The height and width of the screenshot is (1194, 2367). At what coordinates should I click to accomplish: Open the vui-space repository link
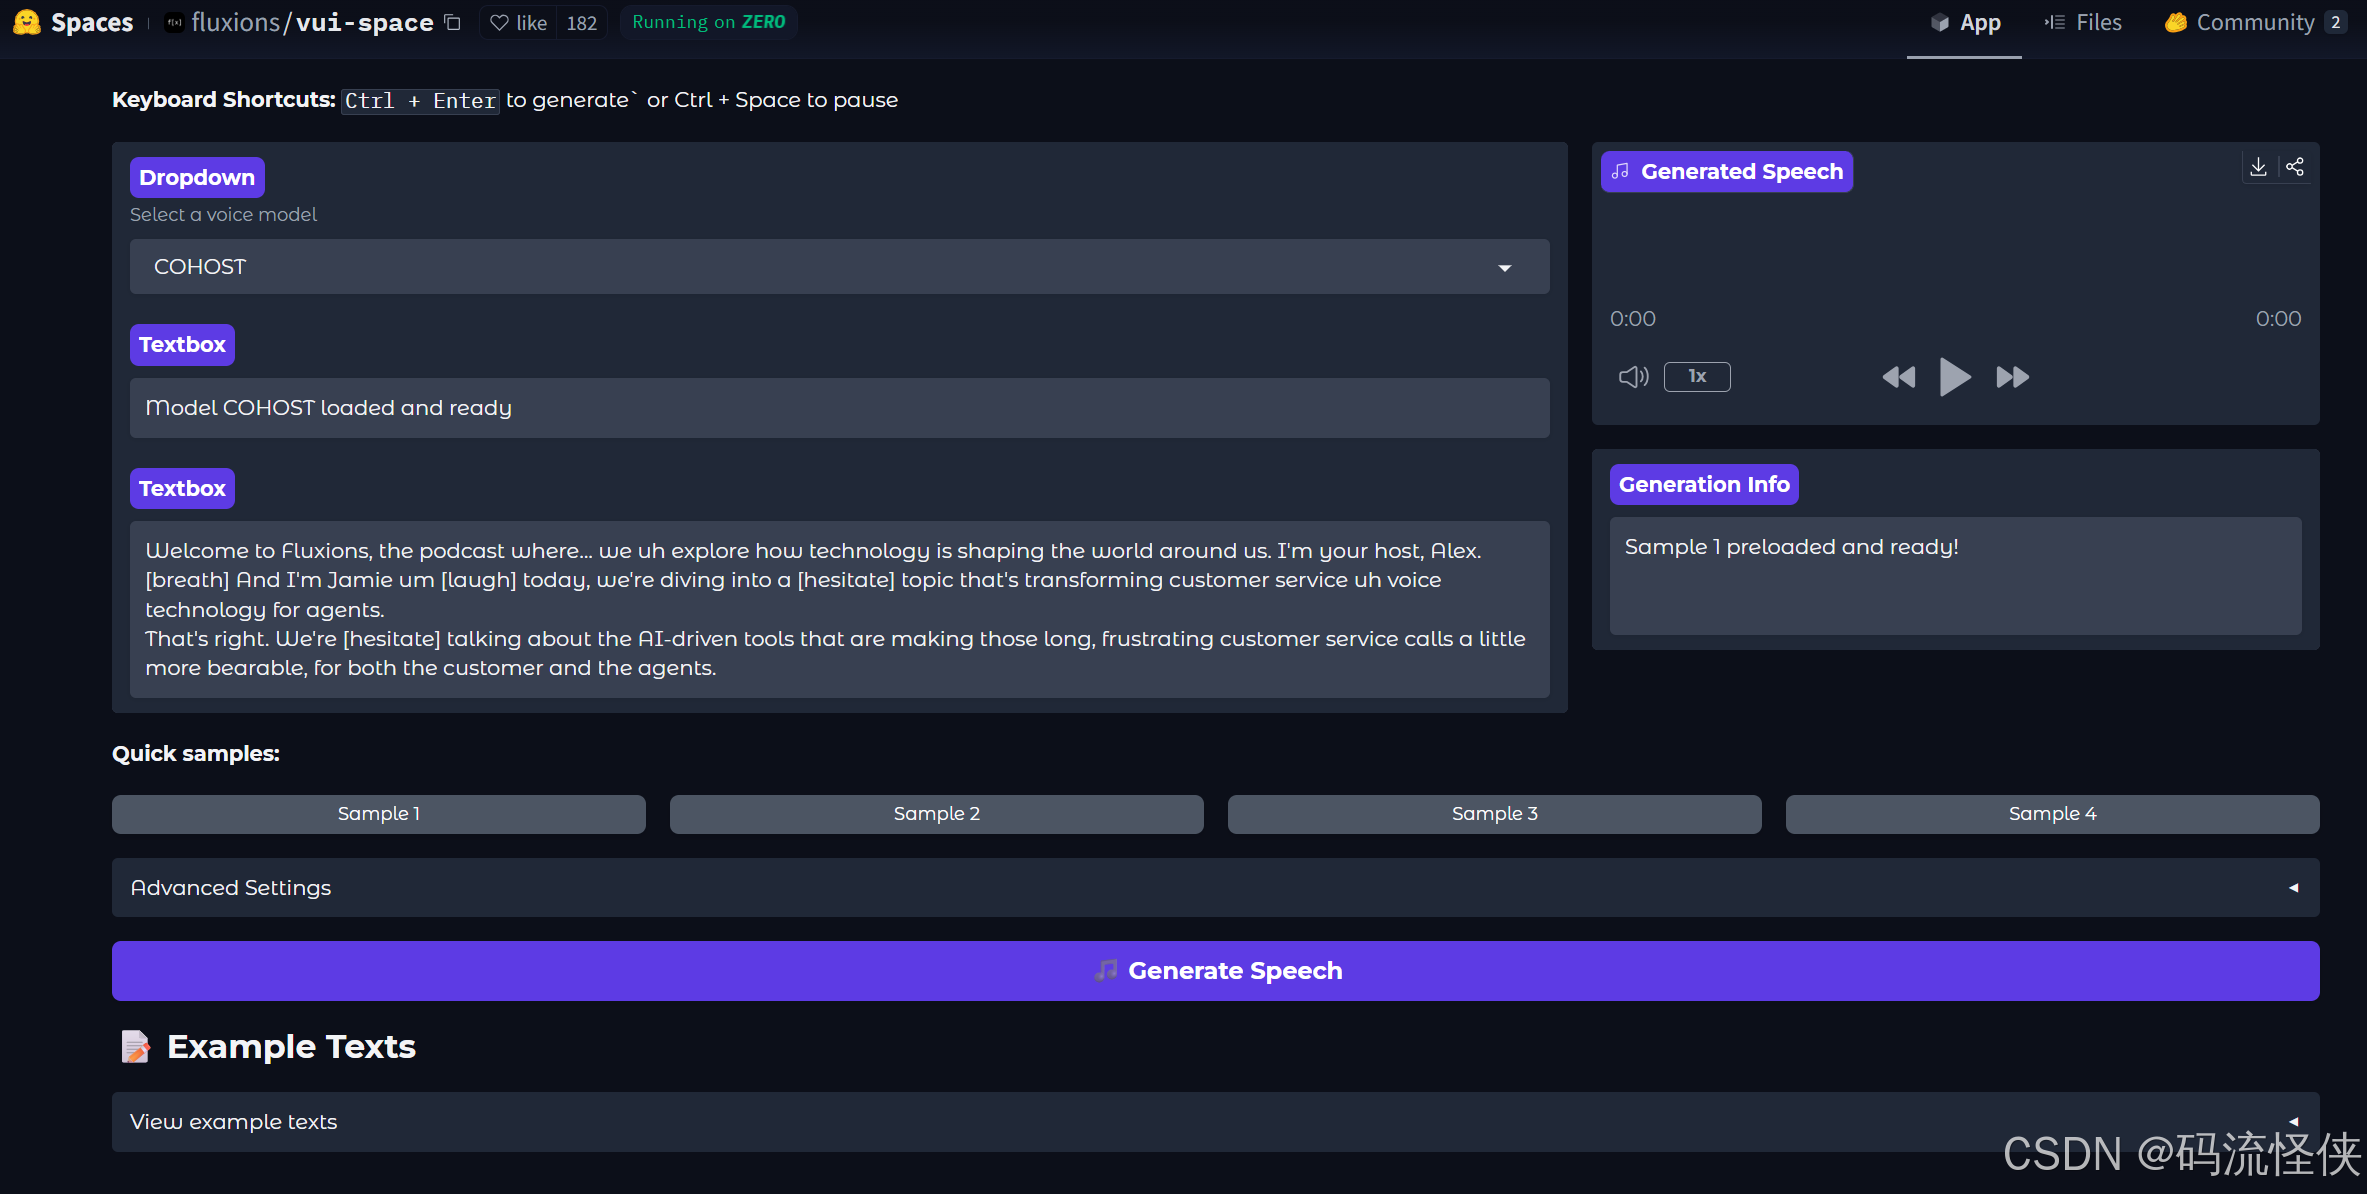click(364, 22)
